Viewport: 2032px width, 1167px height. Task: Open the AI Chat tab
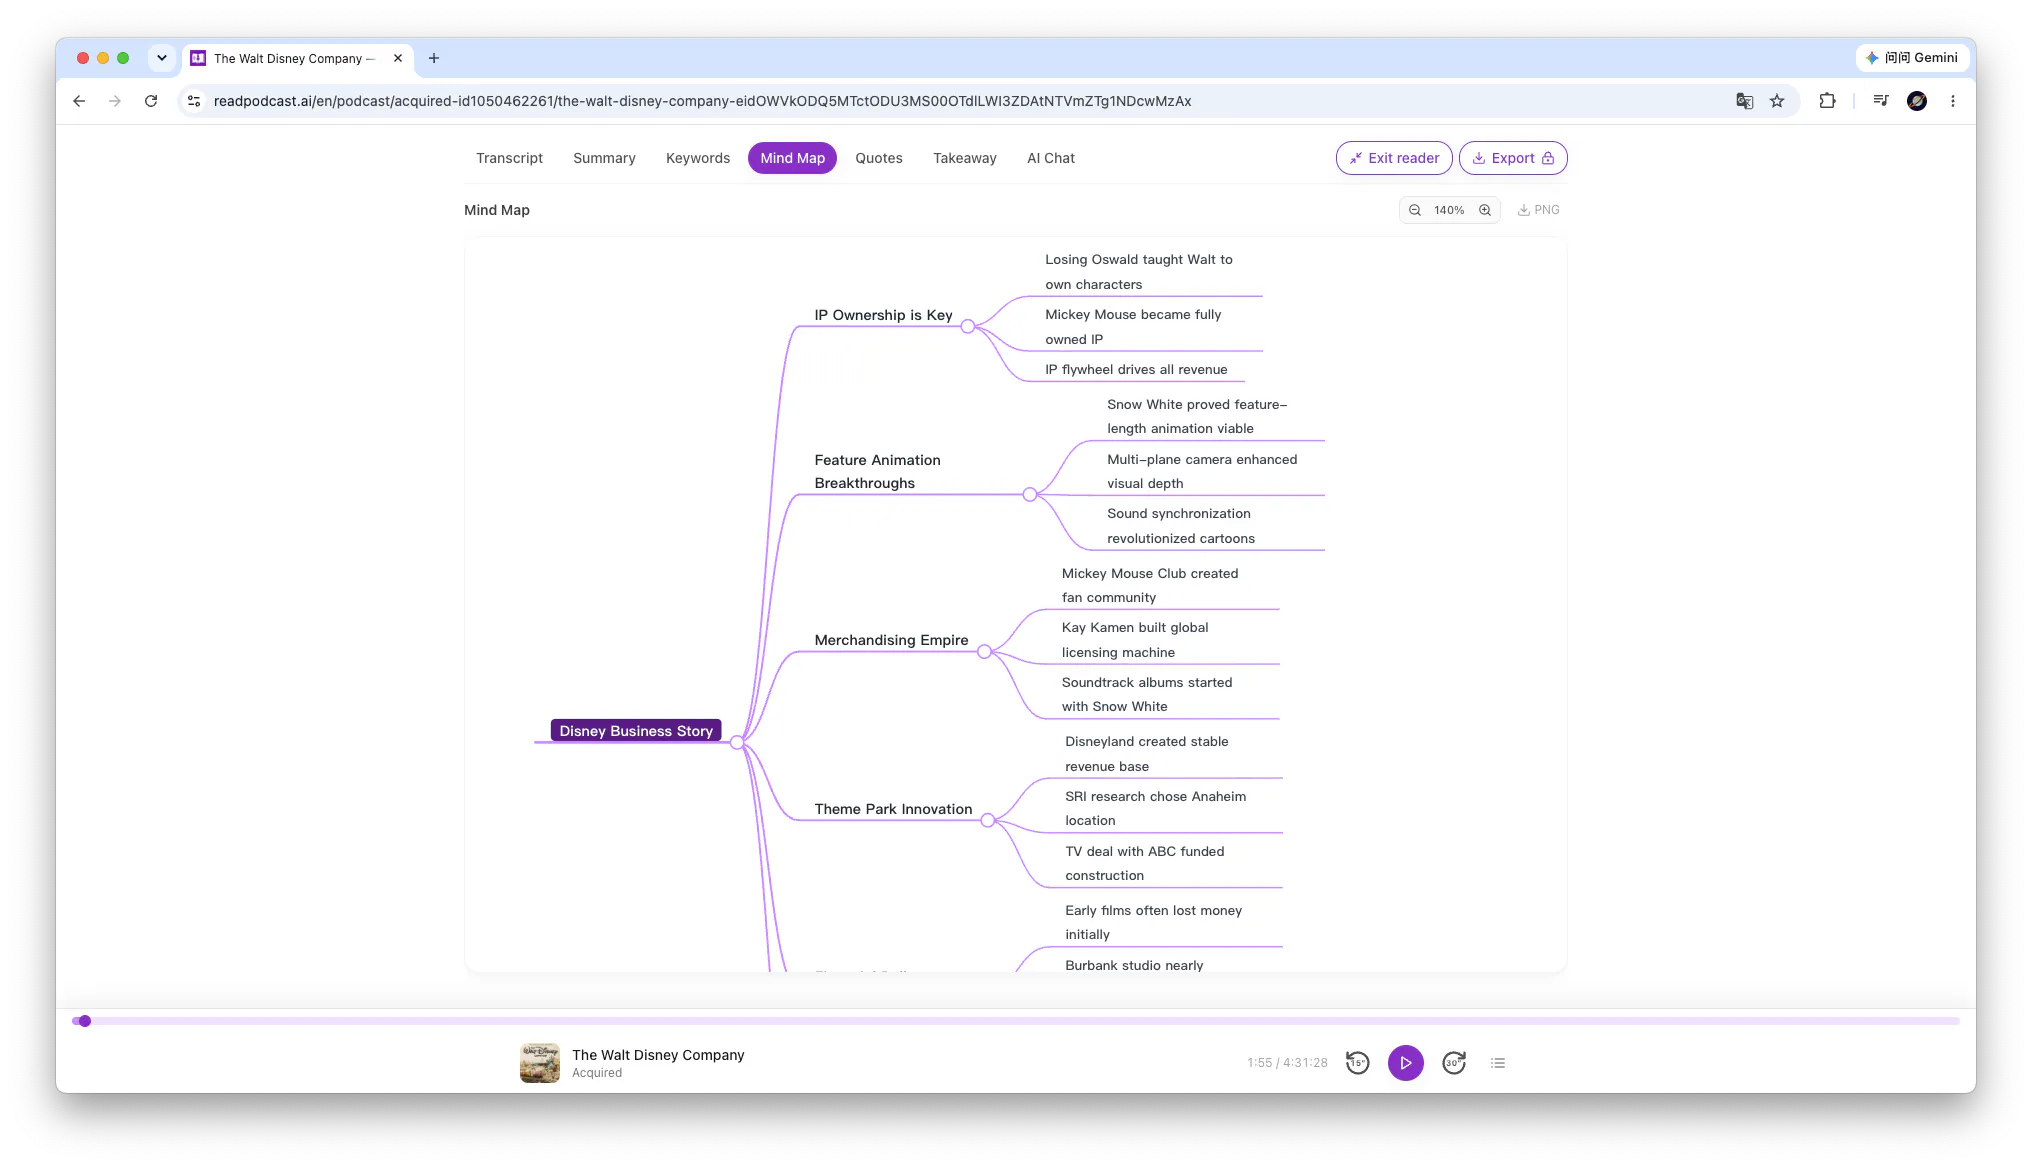(x=1051, y=158)
